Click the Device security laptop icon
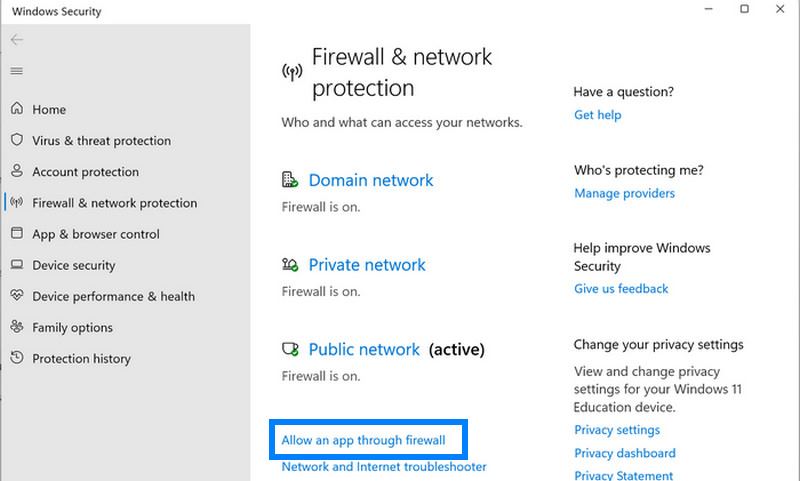This screenshot has height=481, width=800. [17, 265]
